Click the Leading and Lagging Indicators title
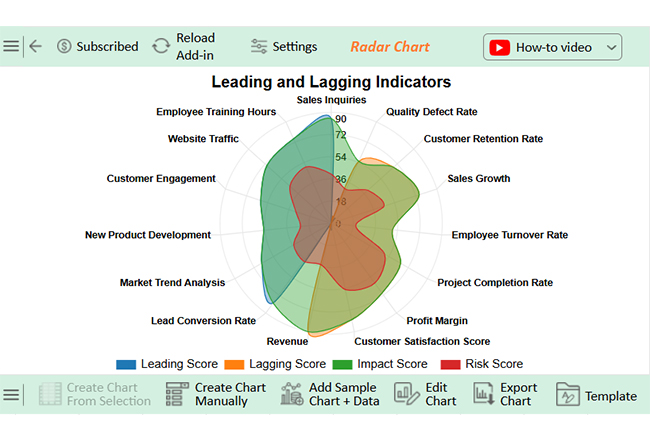Image resolution: width=650 pixels, height=441 pixels. click(x=331, y=82)
